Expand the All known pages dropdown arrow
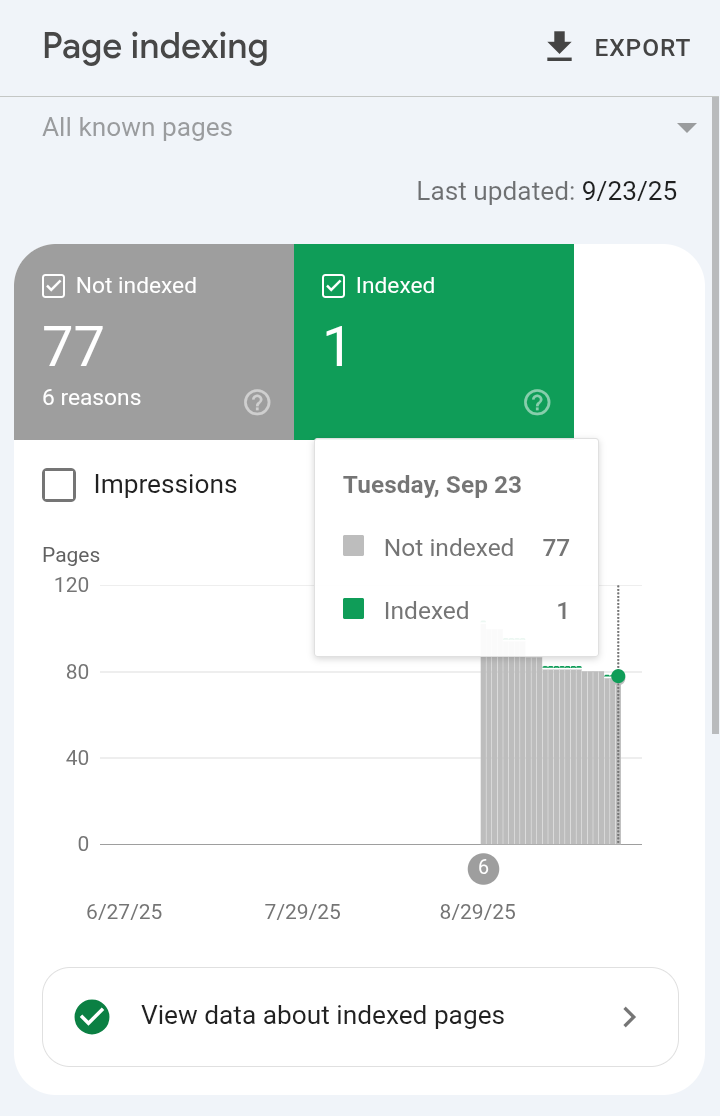This screenshot has width=720, height=1116. [x=687, y=128]
